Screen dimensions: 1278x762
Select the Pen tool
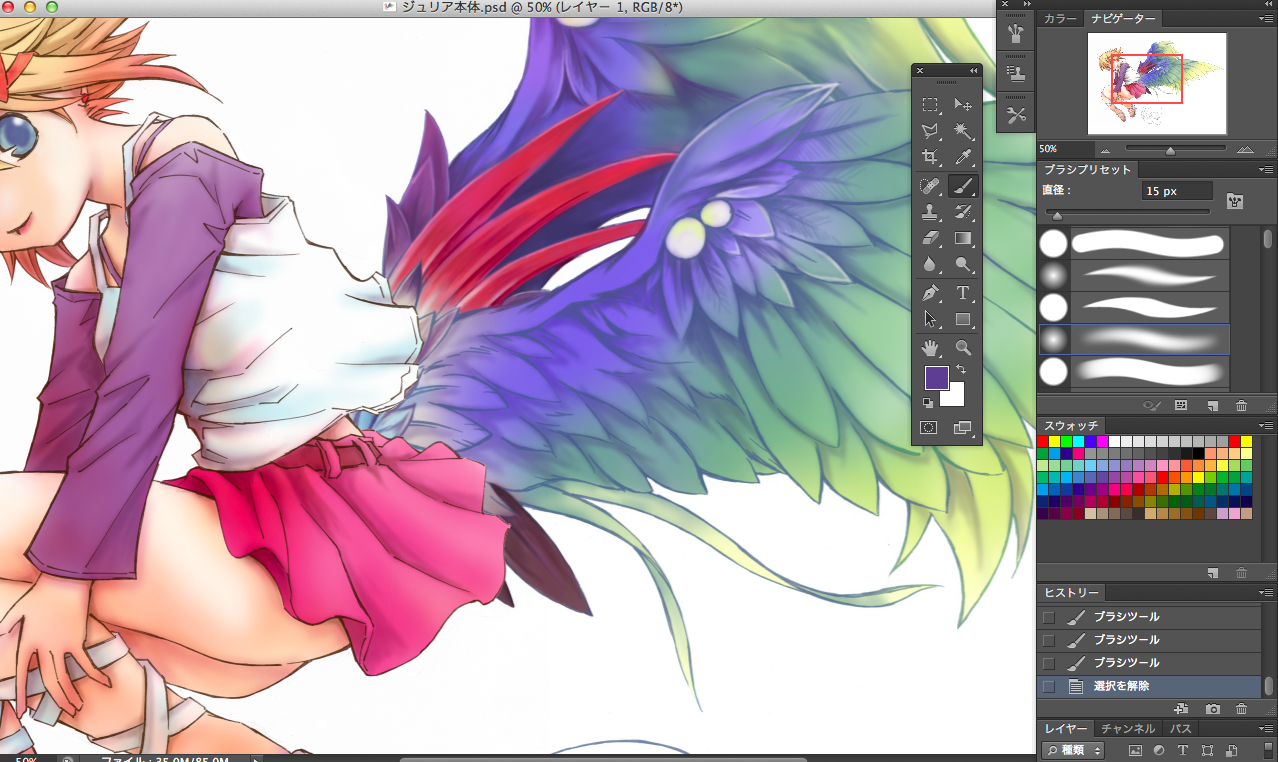[930, 293]
